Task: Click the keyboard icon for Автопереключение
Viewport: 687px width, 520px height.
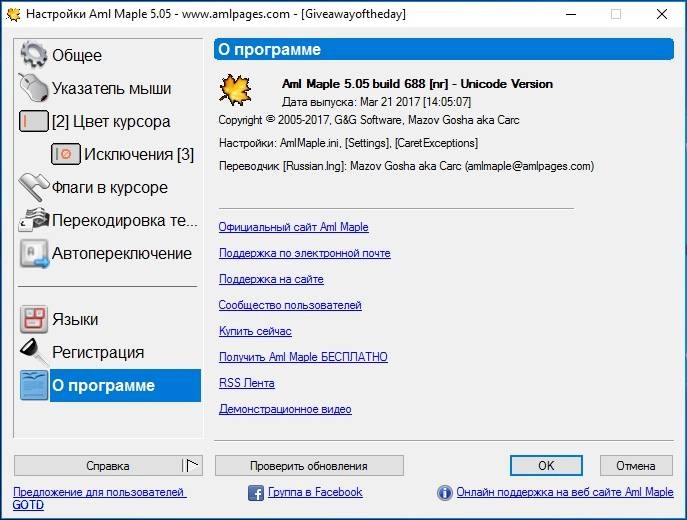Action: [34, 253]
